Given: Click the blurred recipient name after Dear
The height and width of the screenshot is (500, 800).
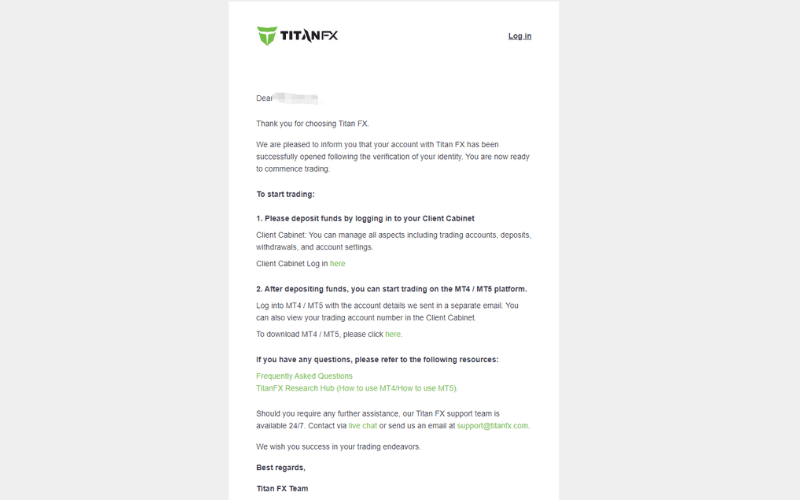Looking at the screenshot, I should 297,98.
